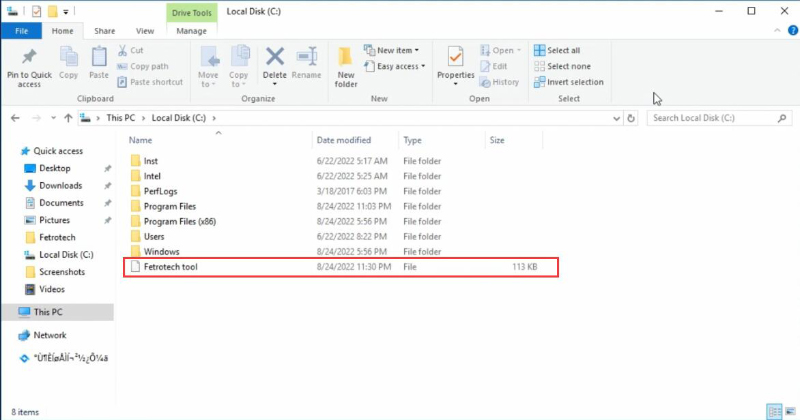Sort by Size column header
The width and height of the screenshot is (800, 420).
[497, 140]
